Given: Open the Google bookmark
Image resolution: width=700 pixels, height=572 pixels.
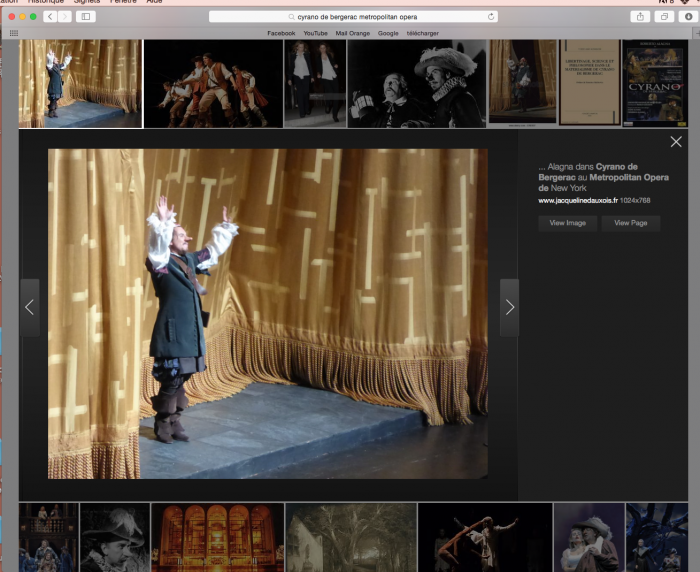Looking at the screenshot, I should point(388,33).
